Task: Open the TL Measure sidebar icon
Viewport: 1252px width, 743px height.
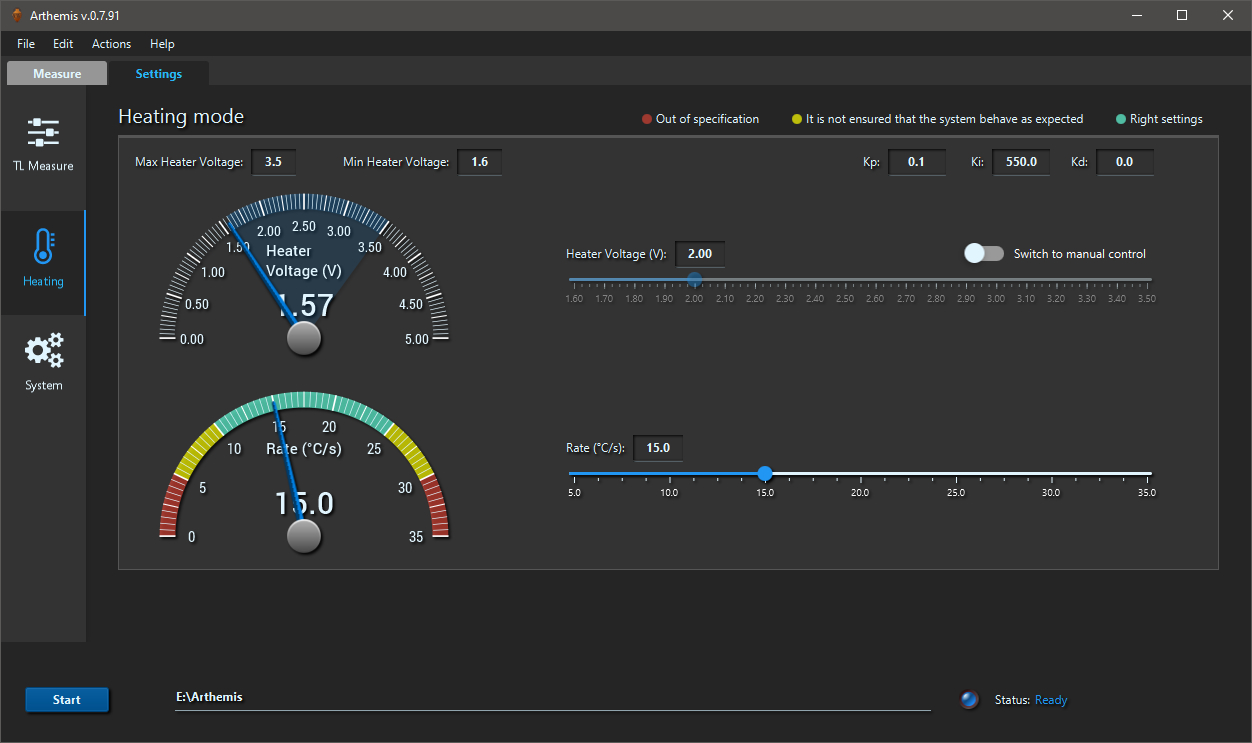Action: [43, 133]
